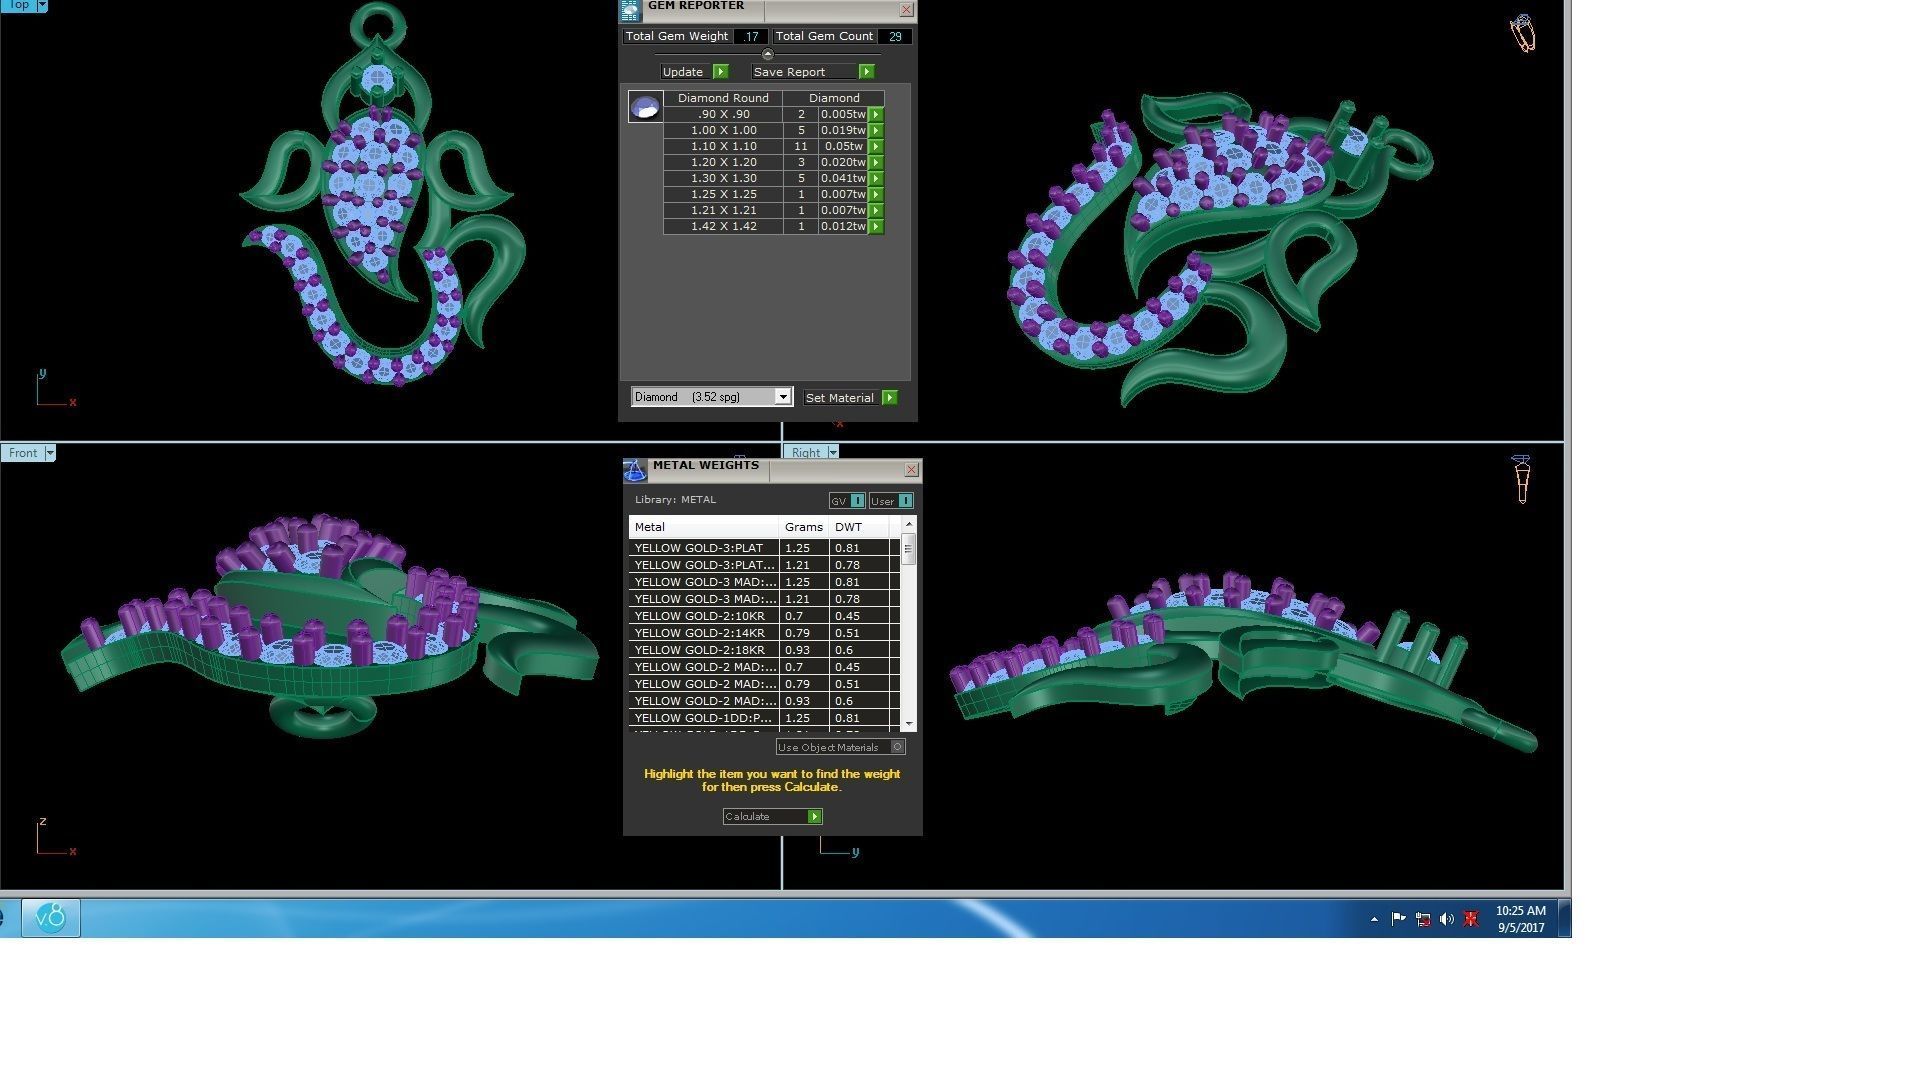
Task: Click the diamond round gem thumbnail
Action: point(645,106)
